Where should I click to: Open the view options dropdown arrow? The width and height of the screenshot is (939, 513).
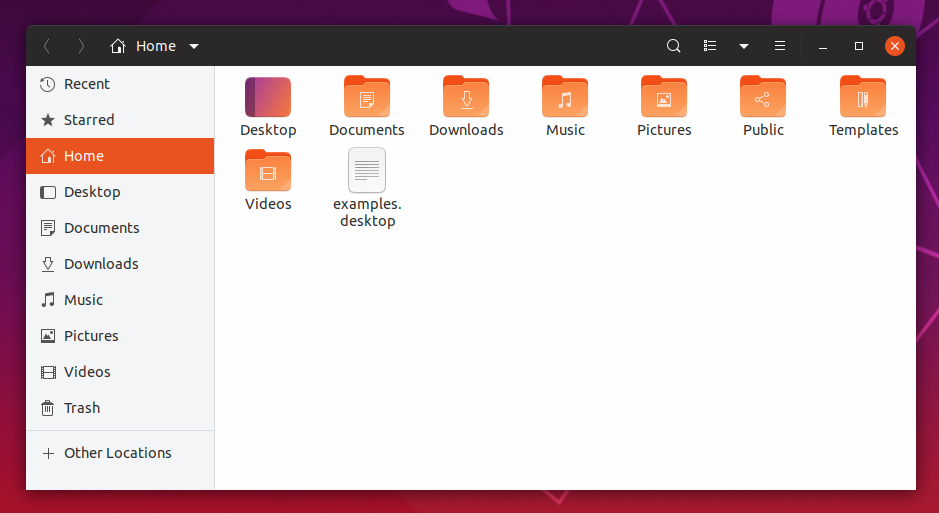(743, 46)
